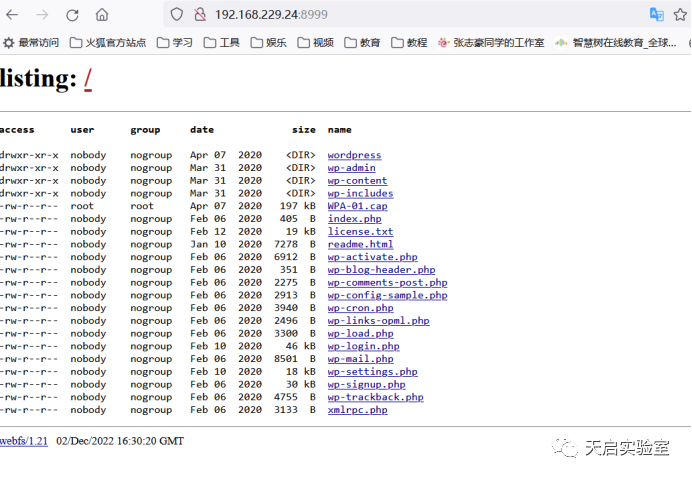This screenshot has height=478, width=692.
Task: Open the wp-includes directory
Action: (361, 194)
